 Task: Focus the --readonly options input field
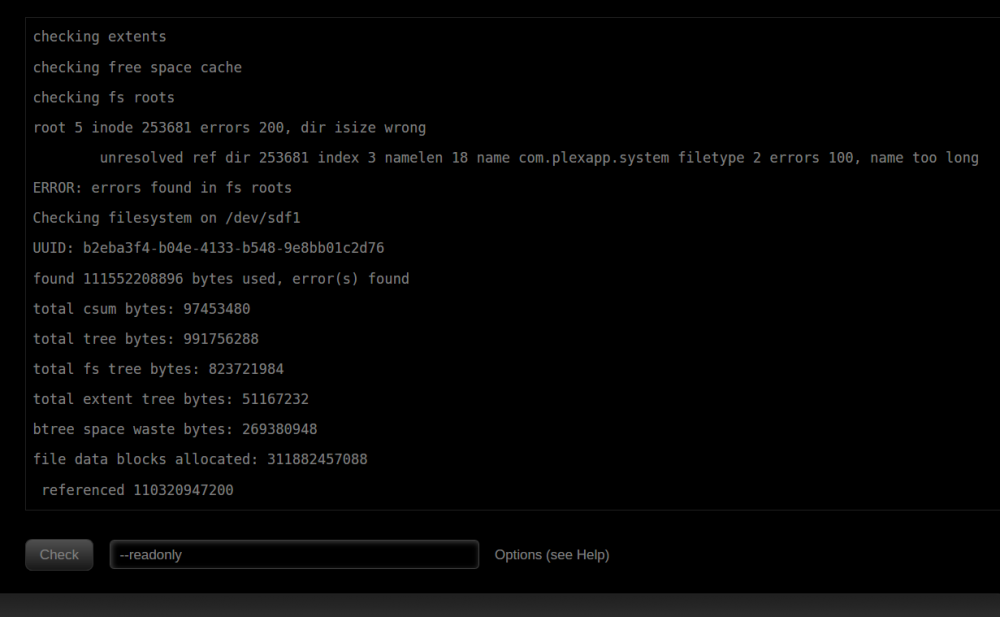(294, 554)
